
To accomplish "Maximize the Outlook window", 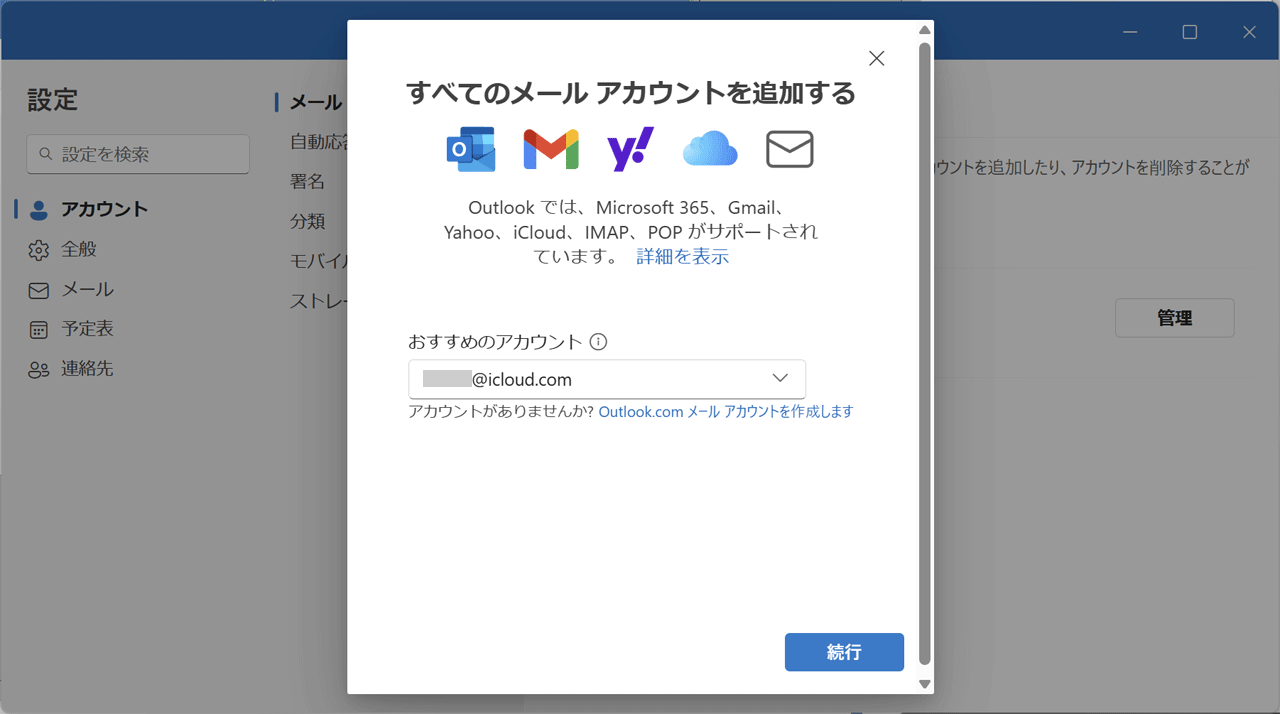I will 1190,32.
